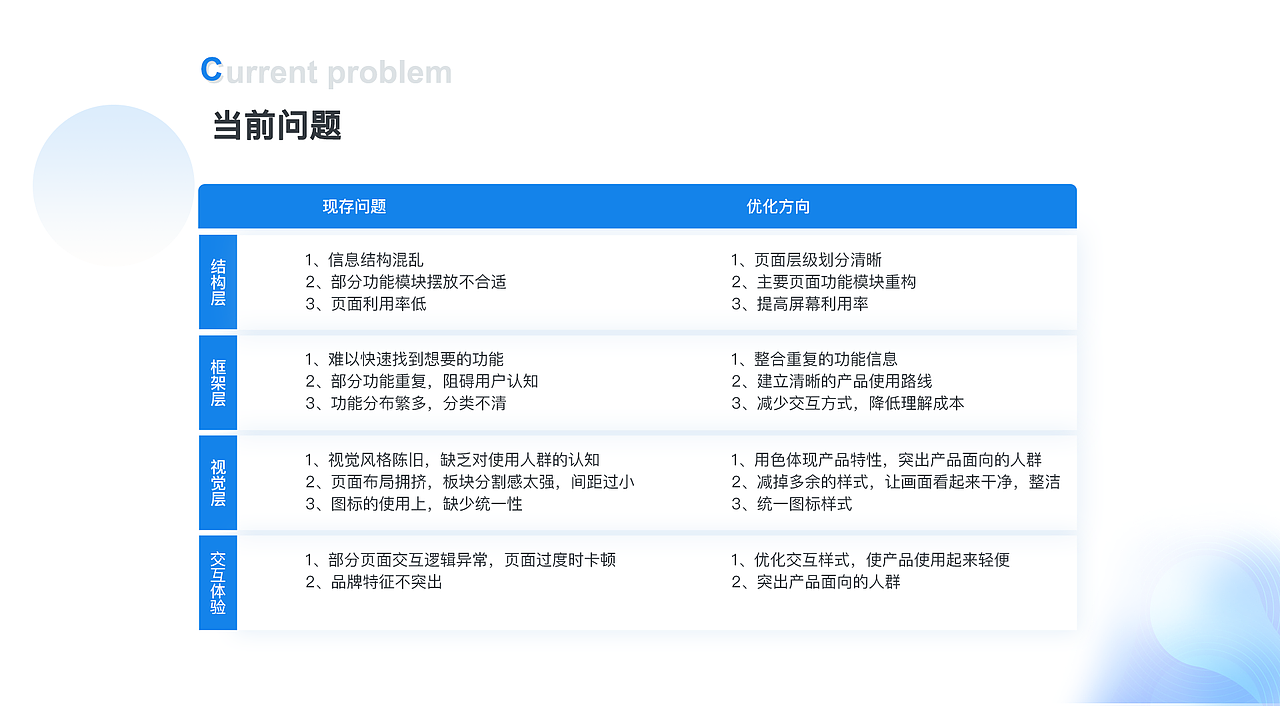1280x706 pixels.
Task: Click '3、减少交互方式，降低理解成本'
Action: [847, 403]
